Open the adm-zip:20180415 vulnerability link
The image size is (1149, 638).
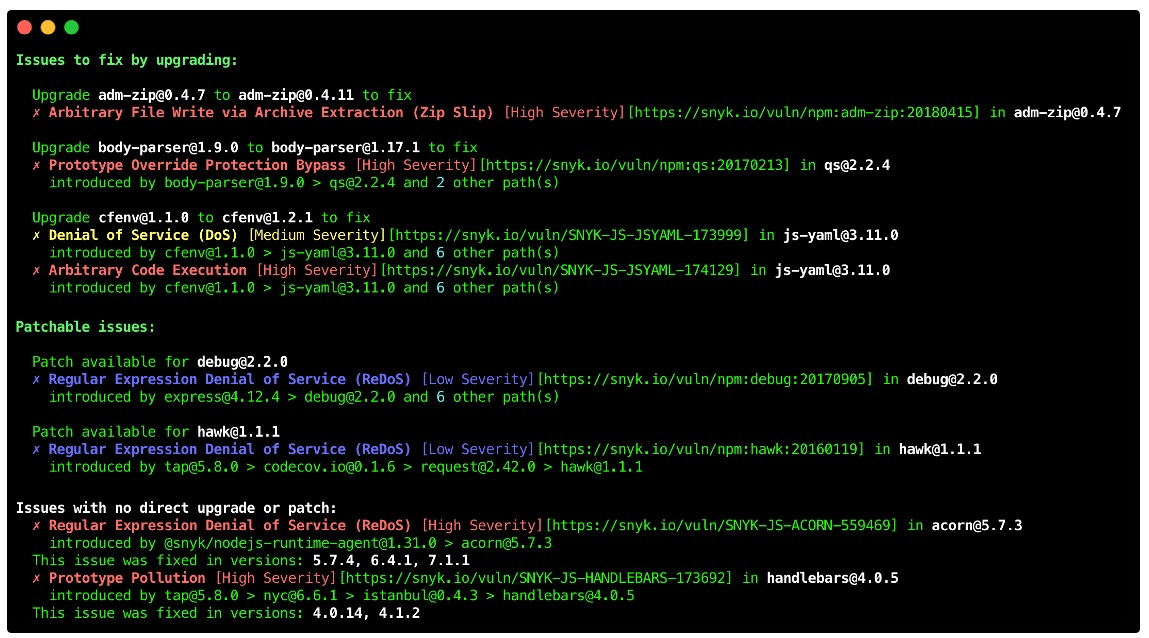coord(804,113)
